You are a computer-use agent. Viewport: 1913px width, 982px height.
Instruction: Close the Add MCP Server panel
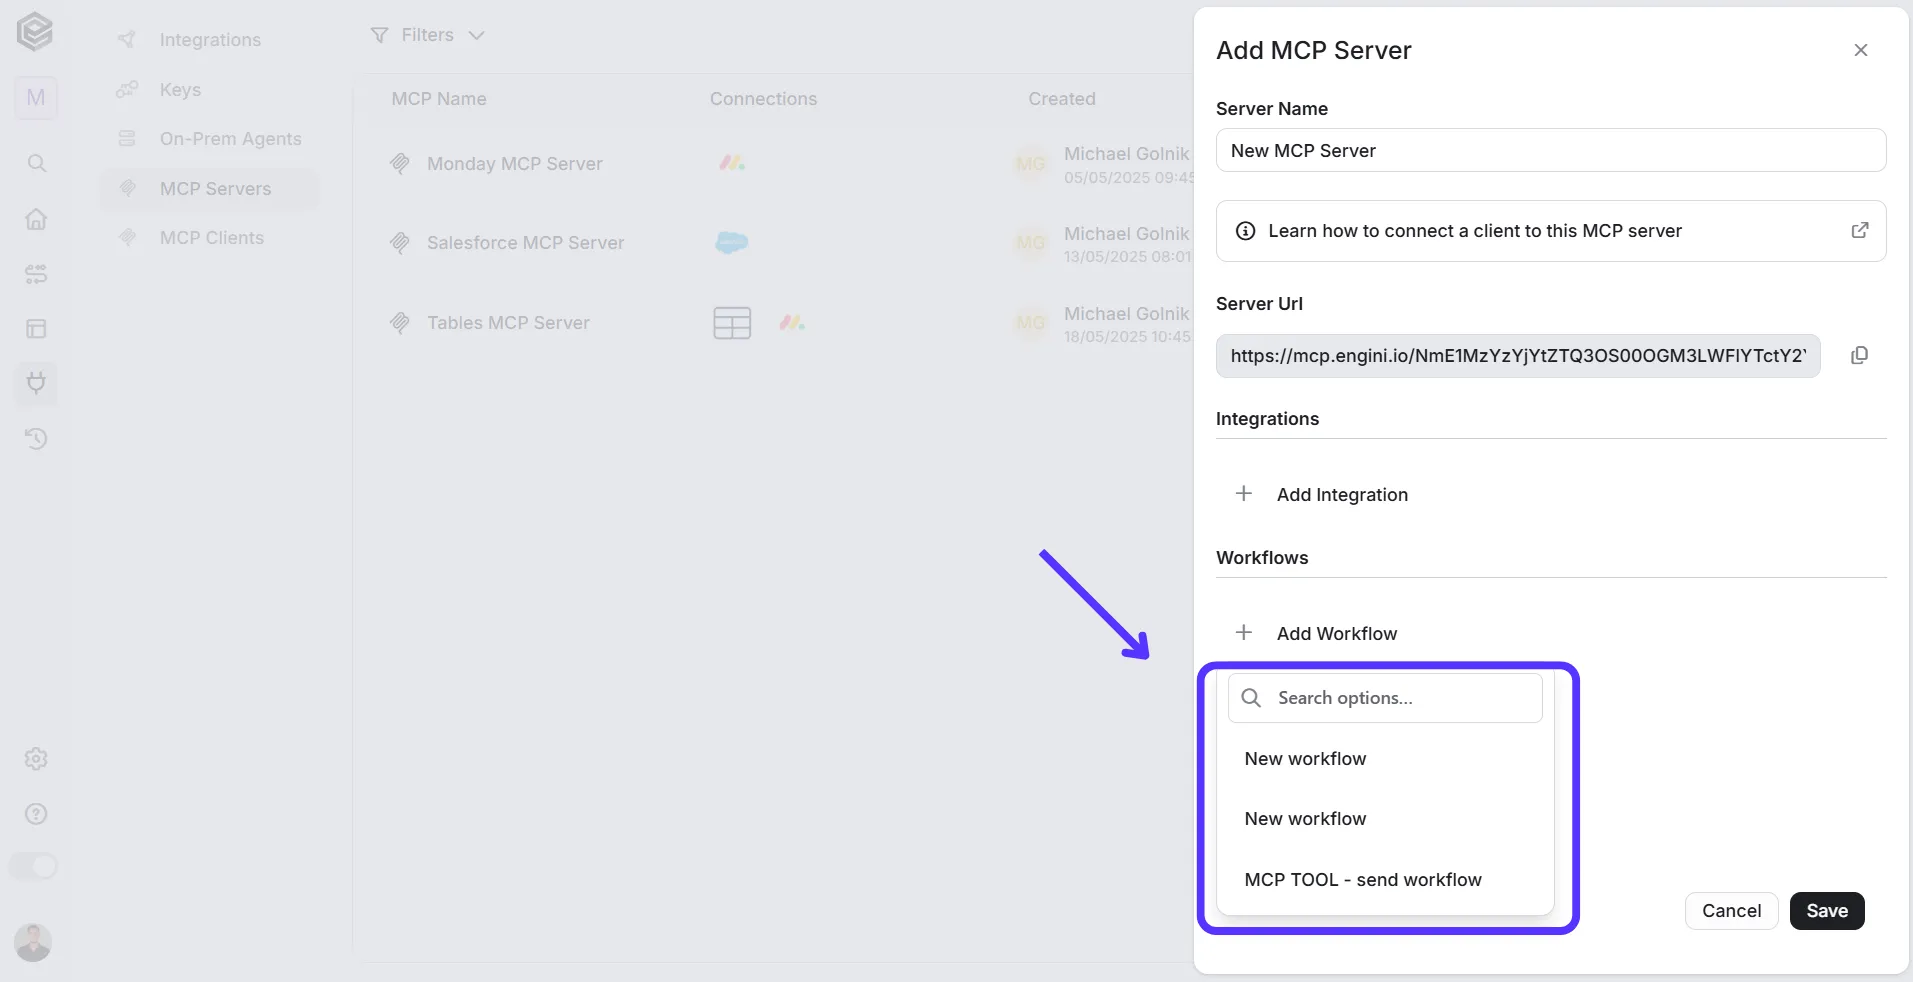point(1861,50)
